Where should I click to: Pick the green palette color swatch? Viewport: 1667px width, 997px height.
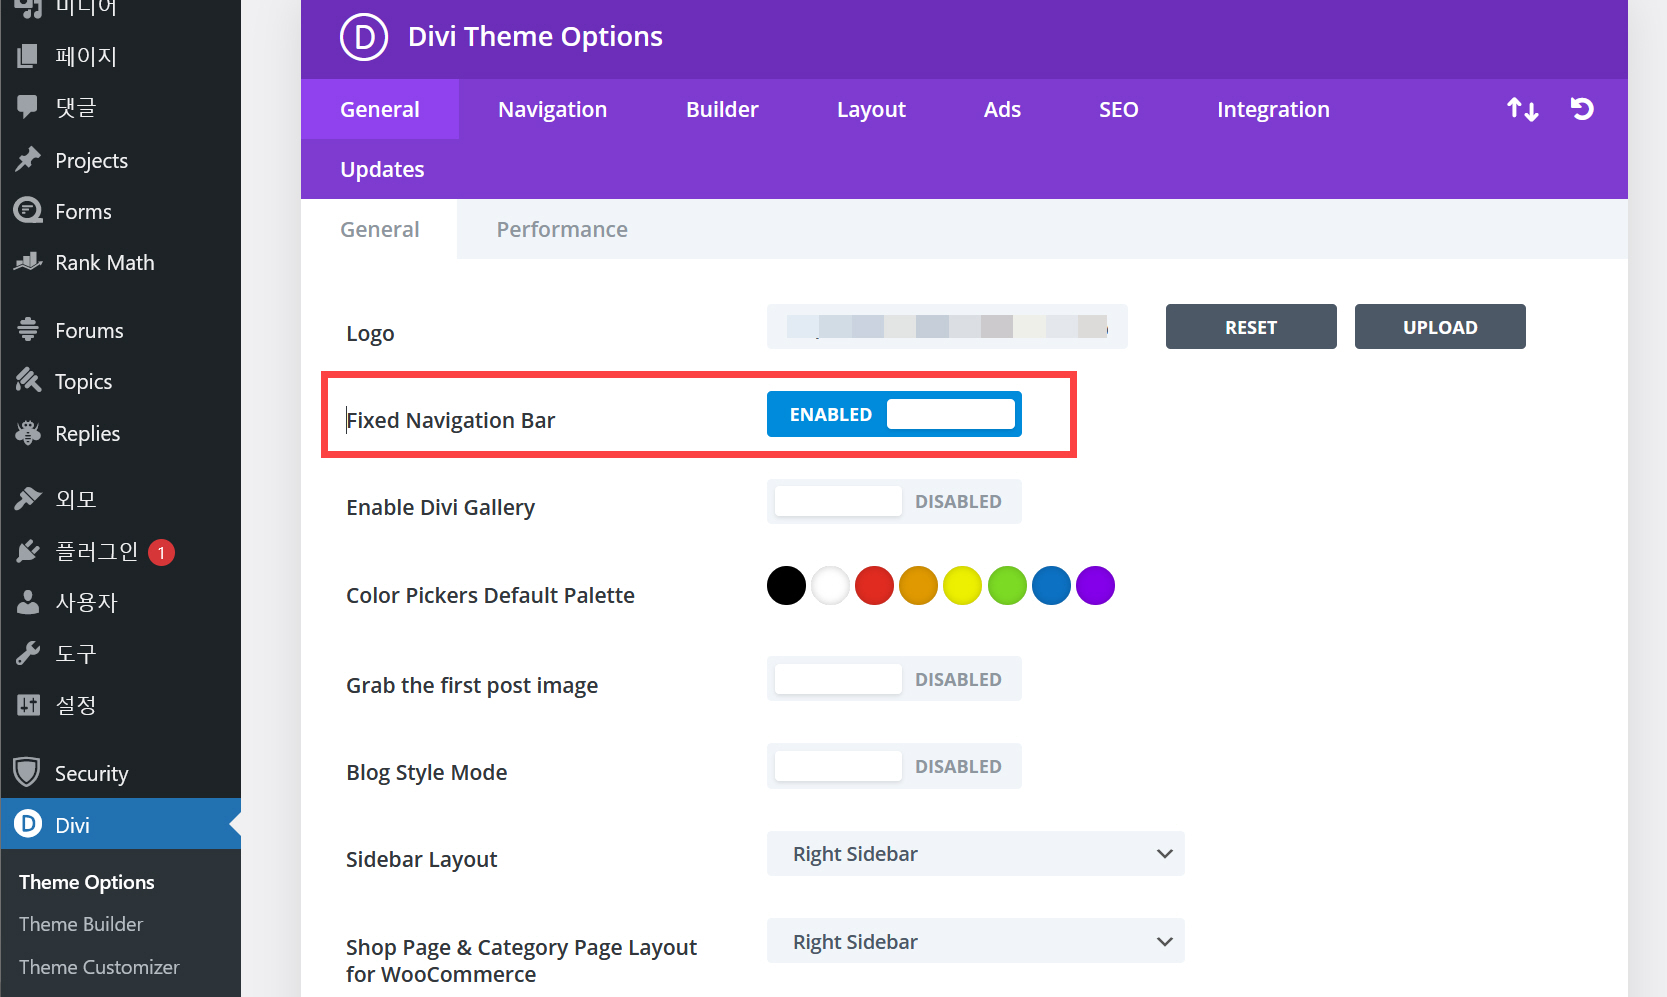pyautogui.click(x=1007, y=585)
